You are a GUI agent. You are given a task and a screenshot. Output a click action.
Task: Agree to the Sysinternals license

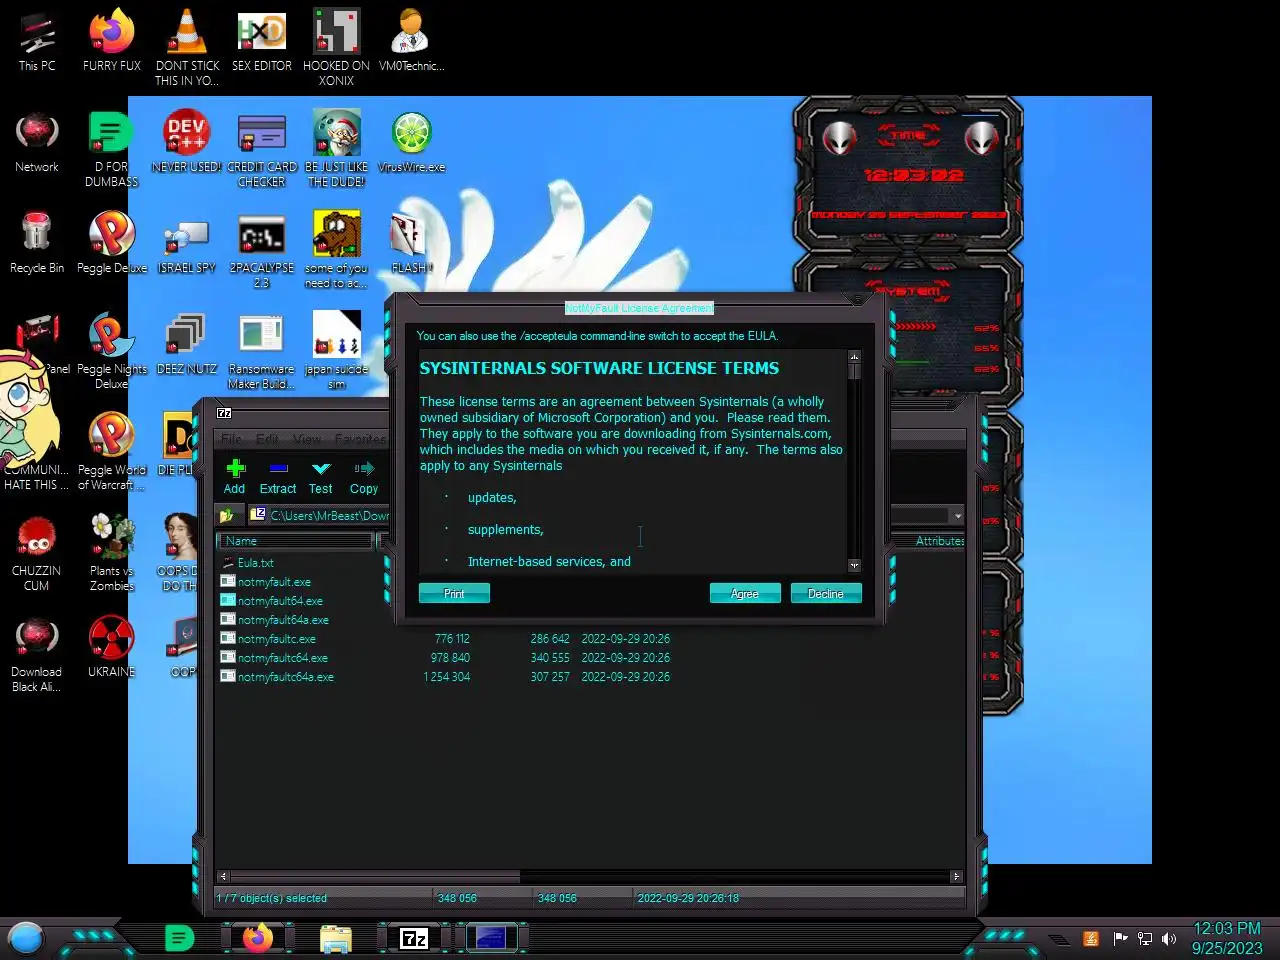click(745, 593)
